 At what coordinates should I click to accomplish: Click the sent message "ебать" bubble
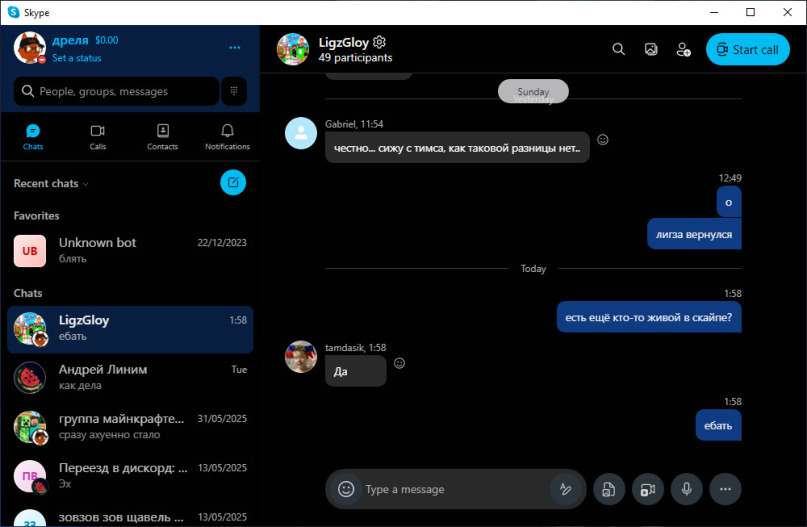point(718,425)
